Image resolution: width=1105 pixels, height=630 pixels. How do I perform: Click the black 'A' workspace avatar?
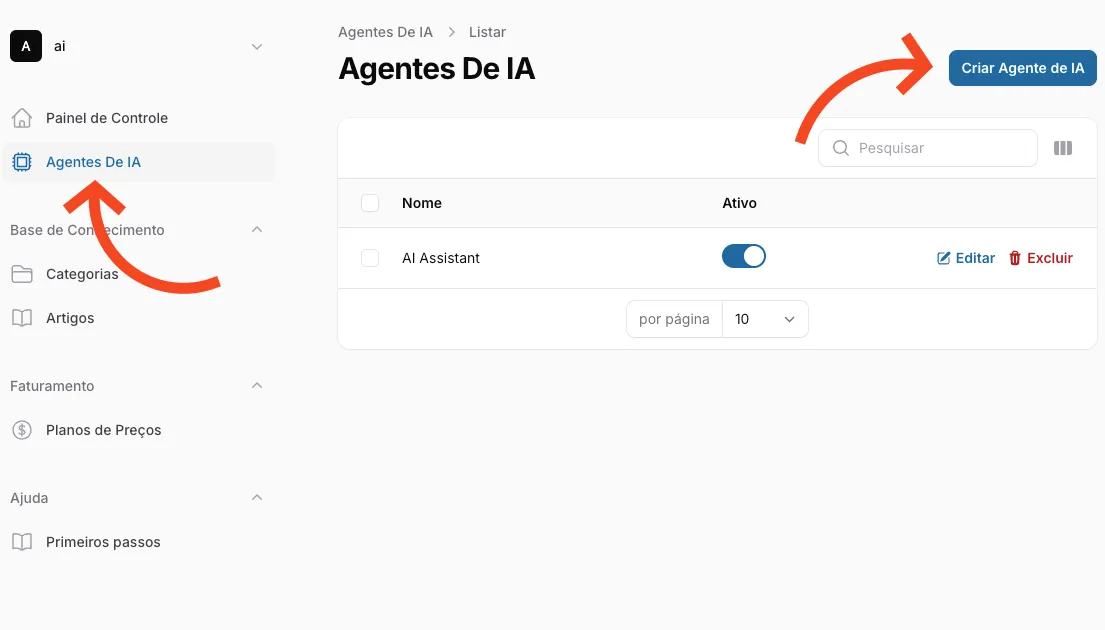(x=26, y=46)
